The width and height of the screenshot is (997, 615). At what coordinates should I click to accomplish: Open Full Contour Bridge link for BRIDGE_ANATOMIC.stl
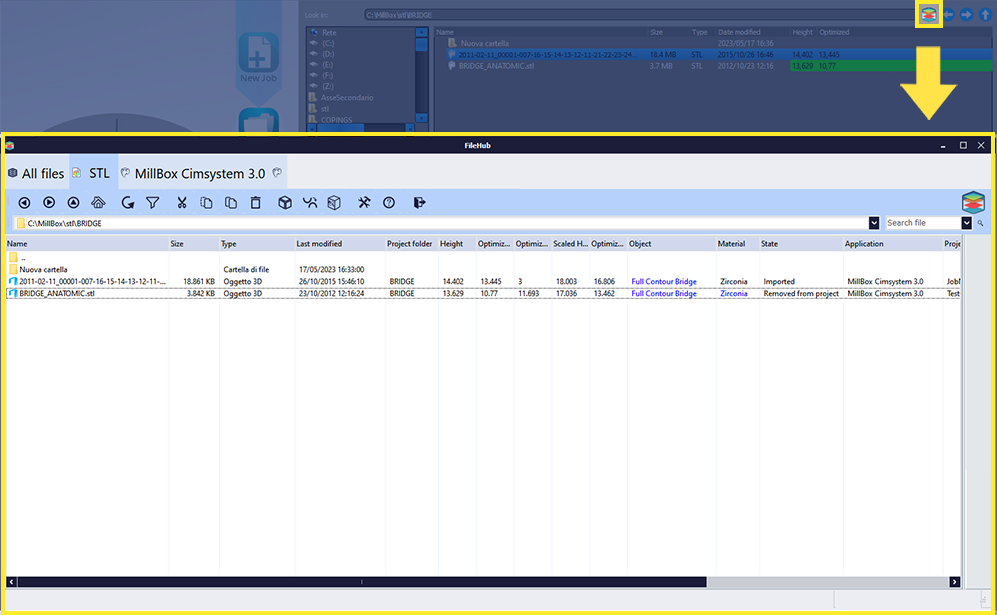(664, 294)
